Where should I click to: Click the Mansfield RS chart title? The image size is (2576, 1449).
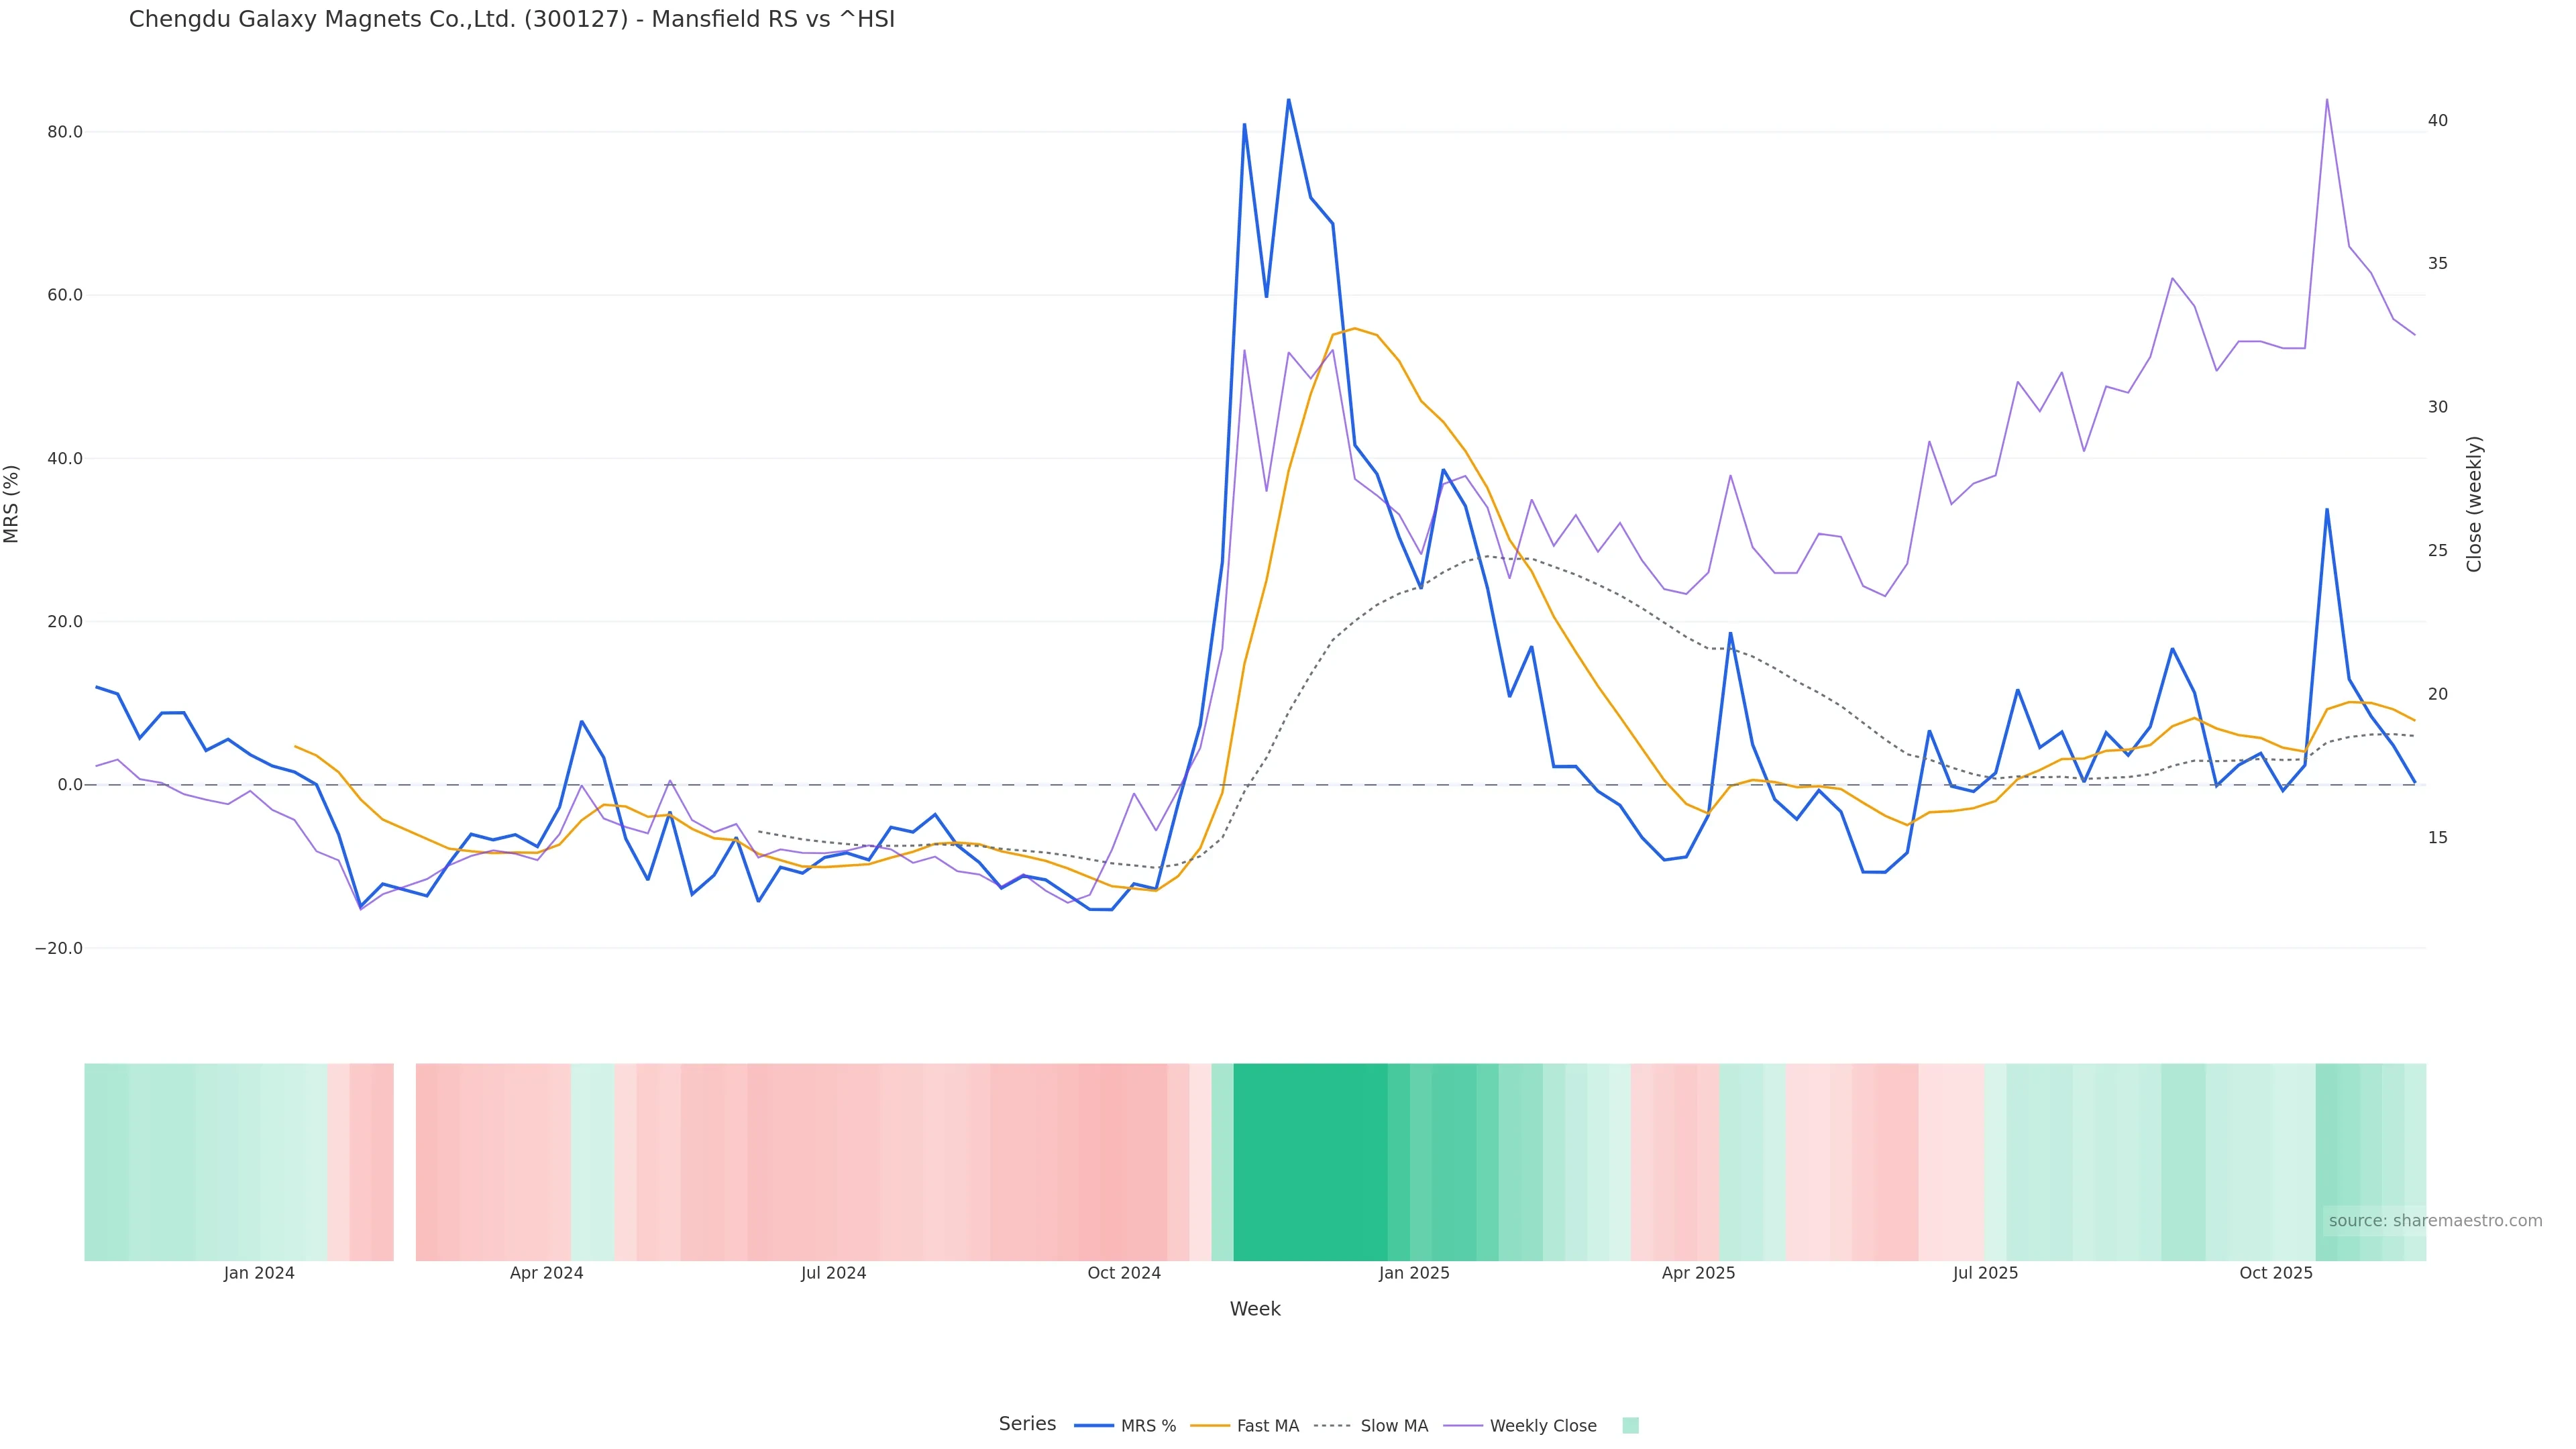click(x=511, y=19)
